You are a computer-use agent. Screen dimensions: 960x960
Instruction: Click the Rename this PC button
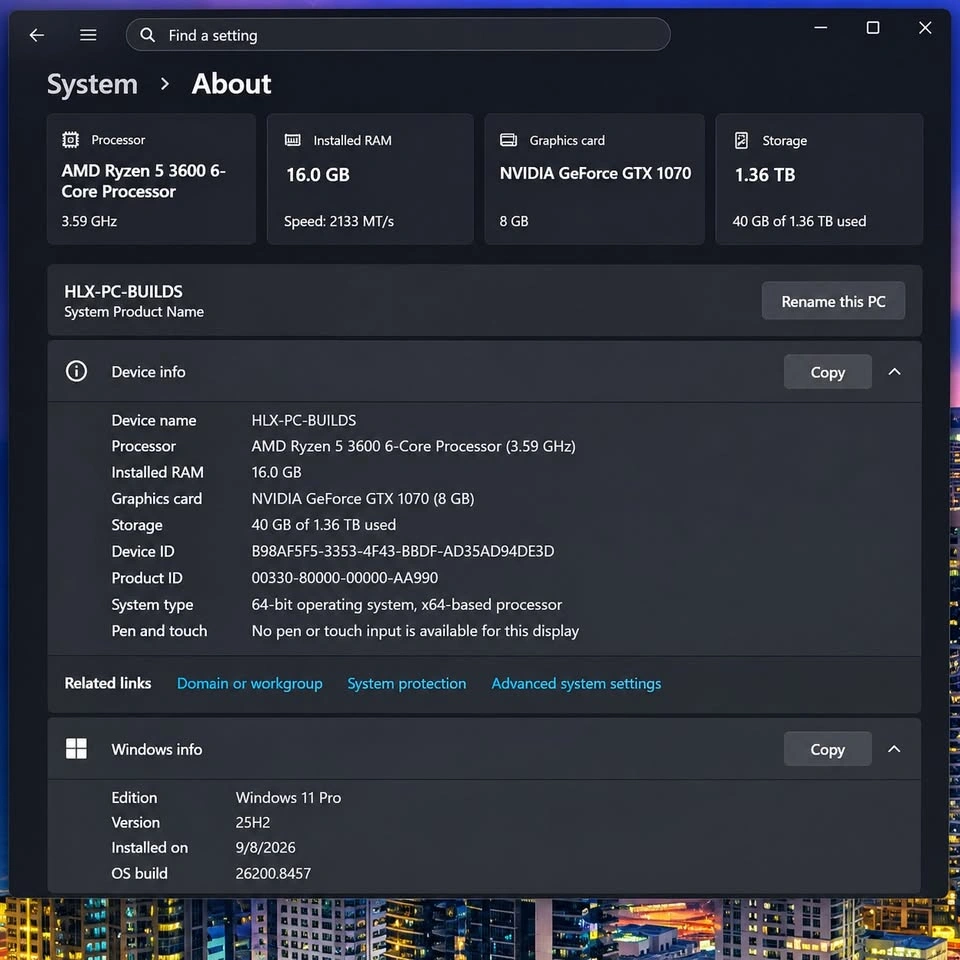point(833,301)
